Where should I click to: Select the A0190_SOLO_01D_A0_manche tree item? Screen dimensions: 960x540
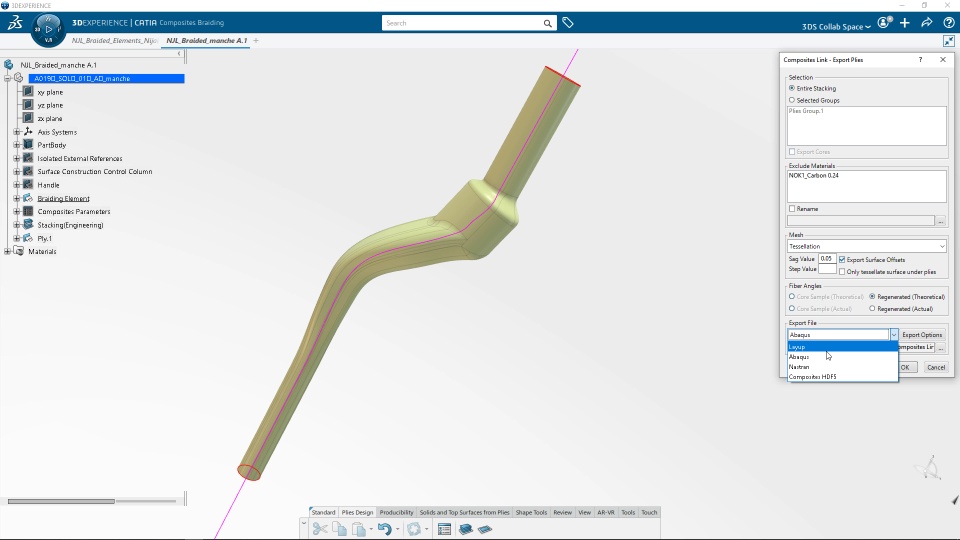pyautogui.click(x=107, y=78)
